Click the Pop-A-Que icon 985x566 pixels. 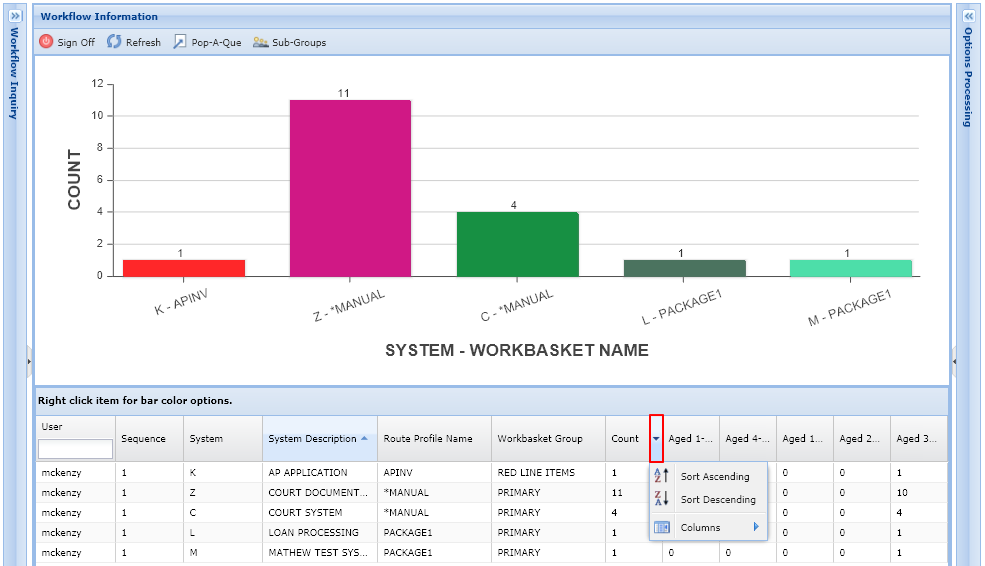[x=180, y=41]
